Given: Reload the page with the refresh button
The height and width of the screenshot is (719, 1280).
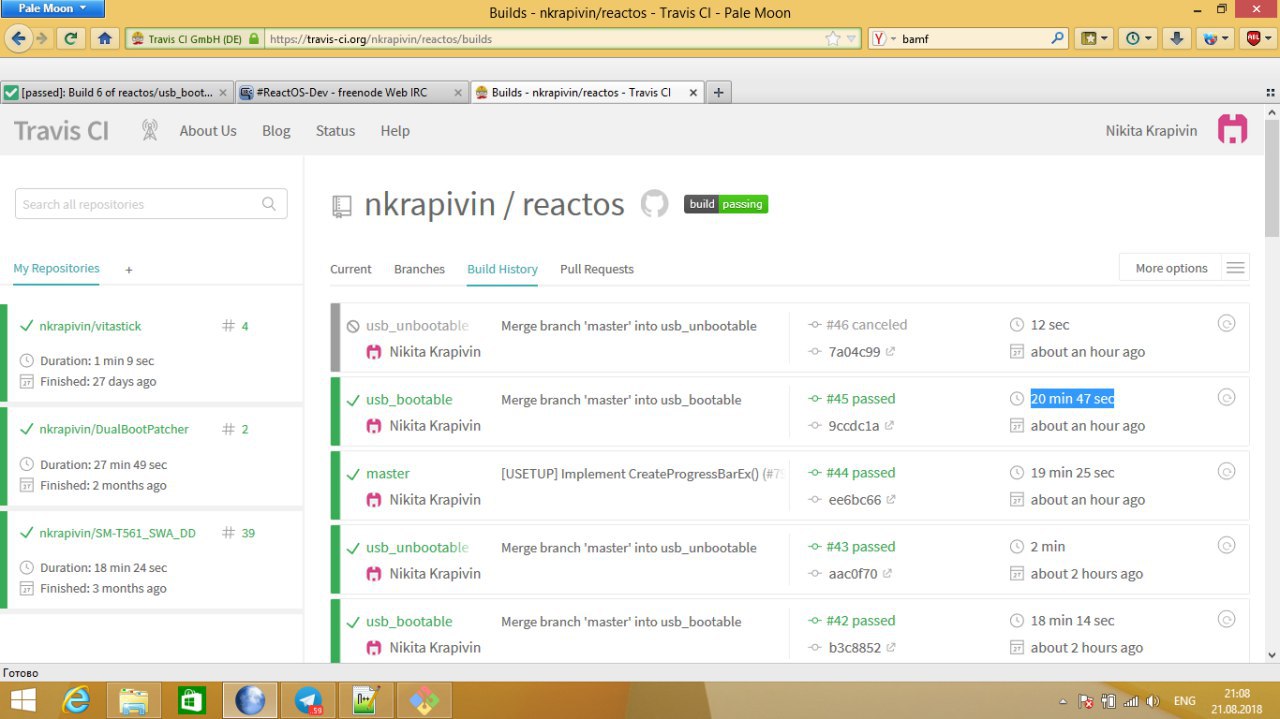Looking at the screenshot, I should click(70, 38).
